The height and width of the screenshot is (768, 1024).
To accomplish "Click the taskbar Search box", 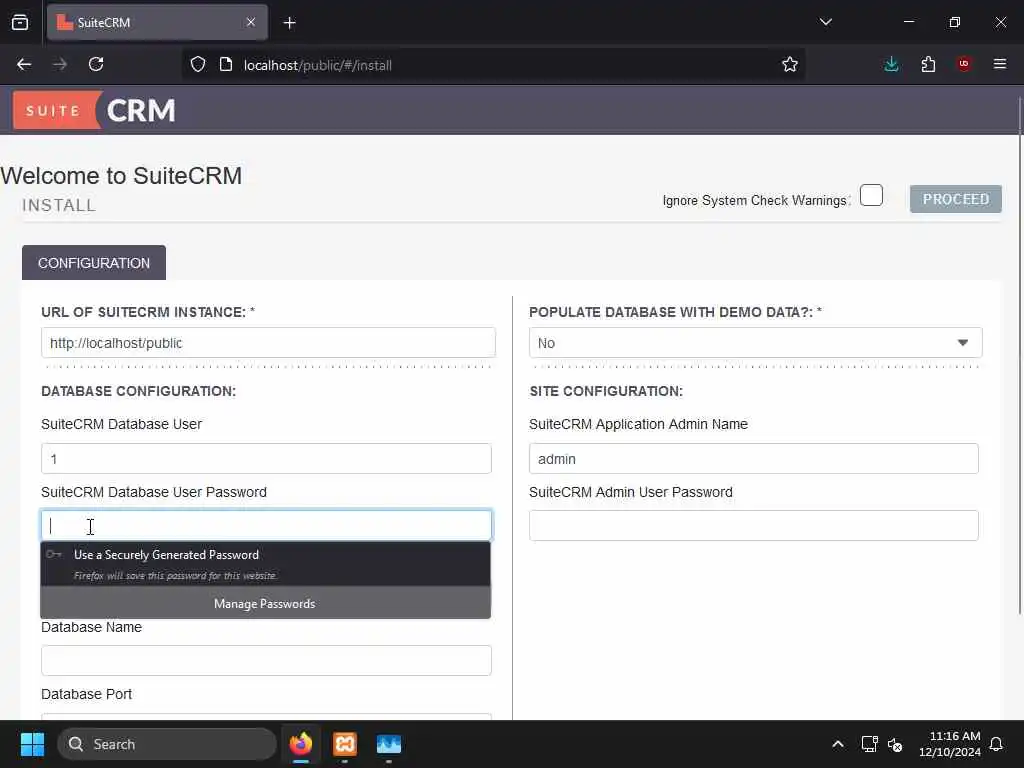I will click(x=167, y=744).
